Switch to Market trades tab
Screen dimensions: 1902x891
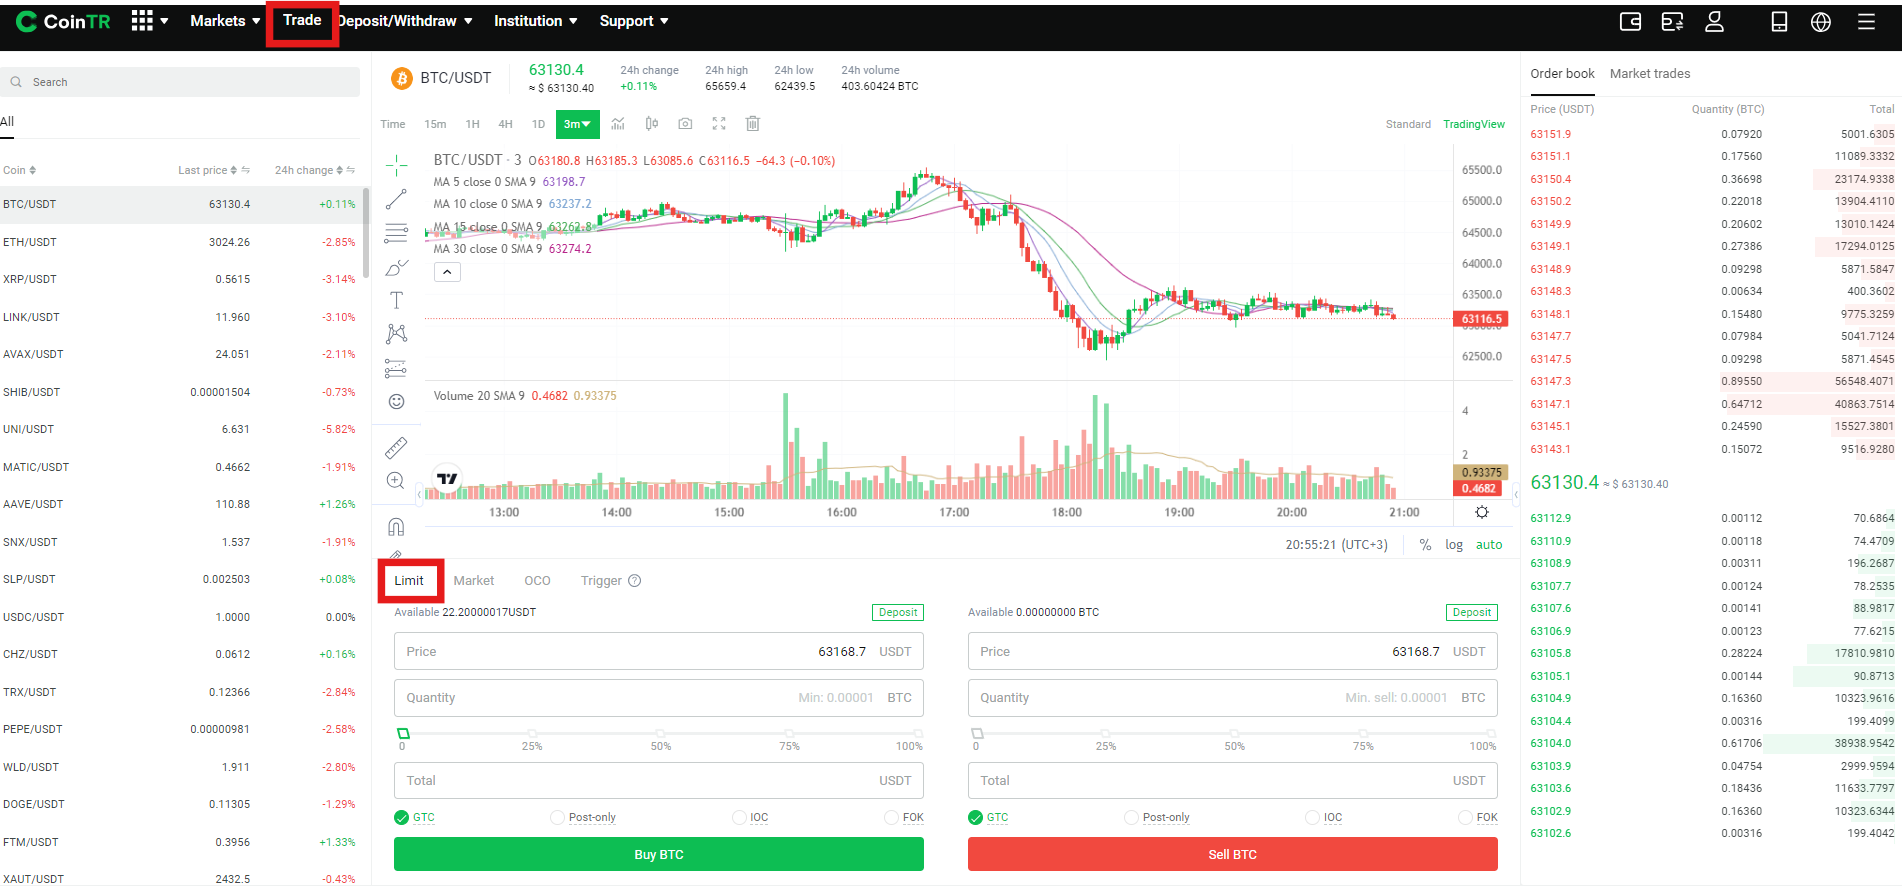[x=1650, y=74]
